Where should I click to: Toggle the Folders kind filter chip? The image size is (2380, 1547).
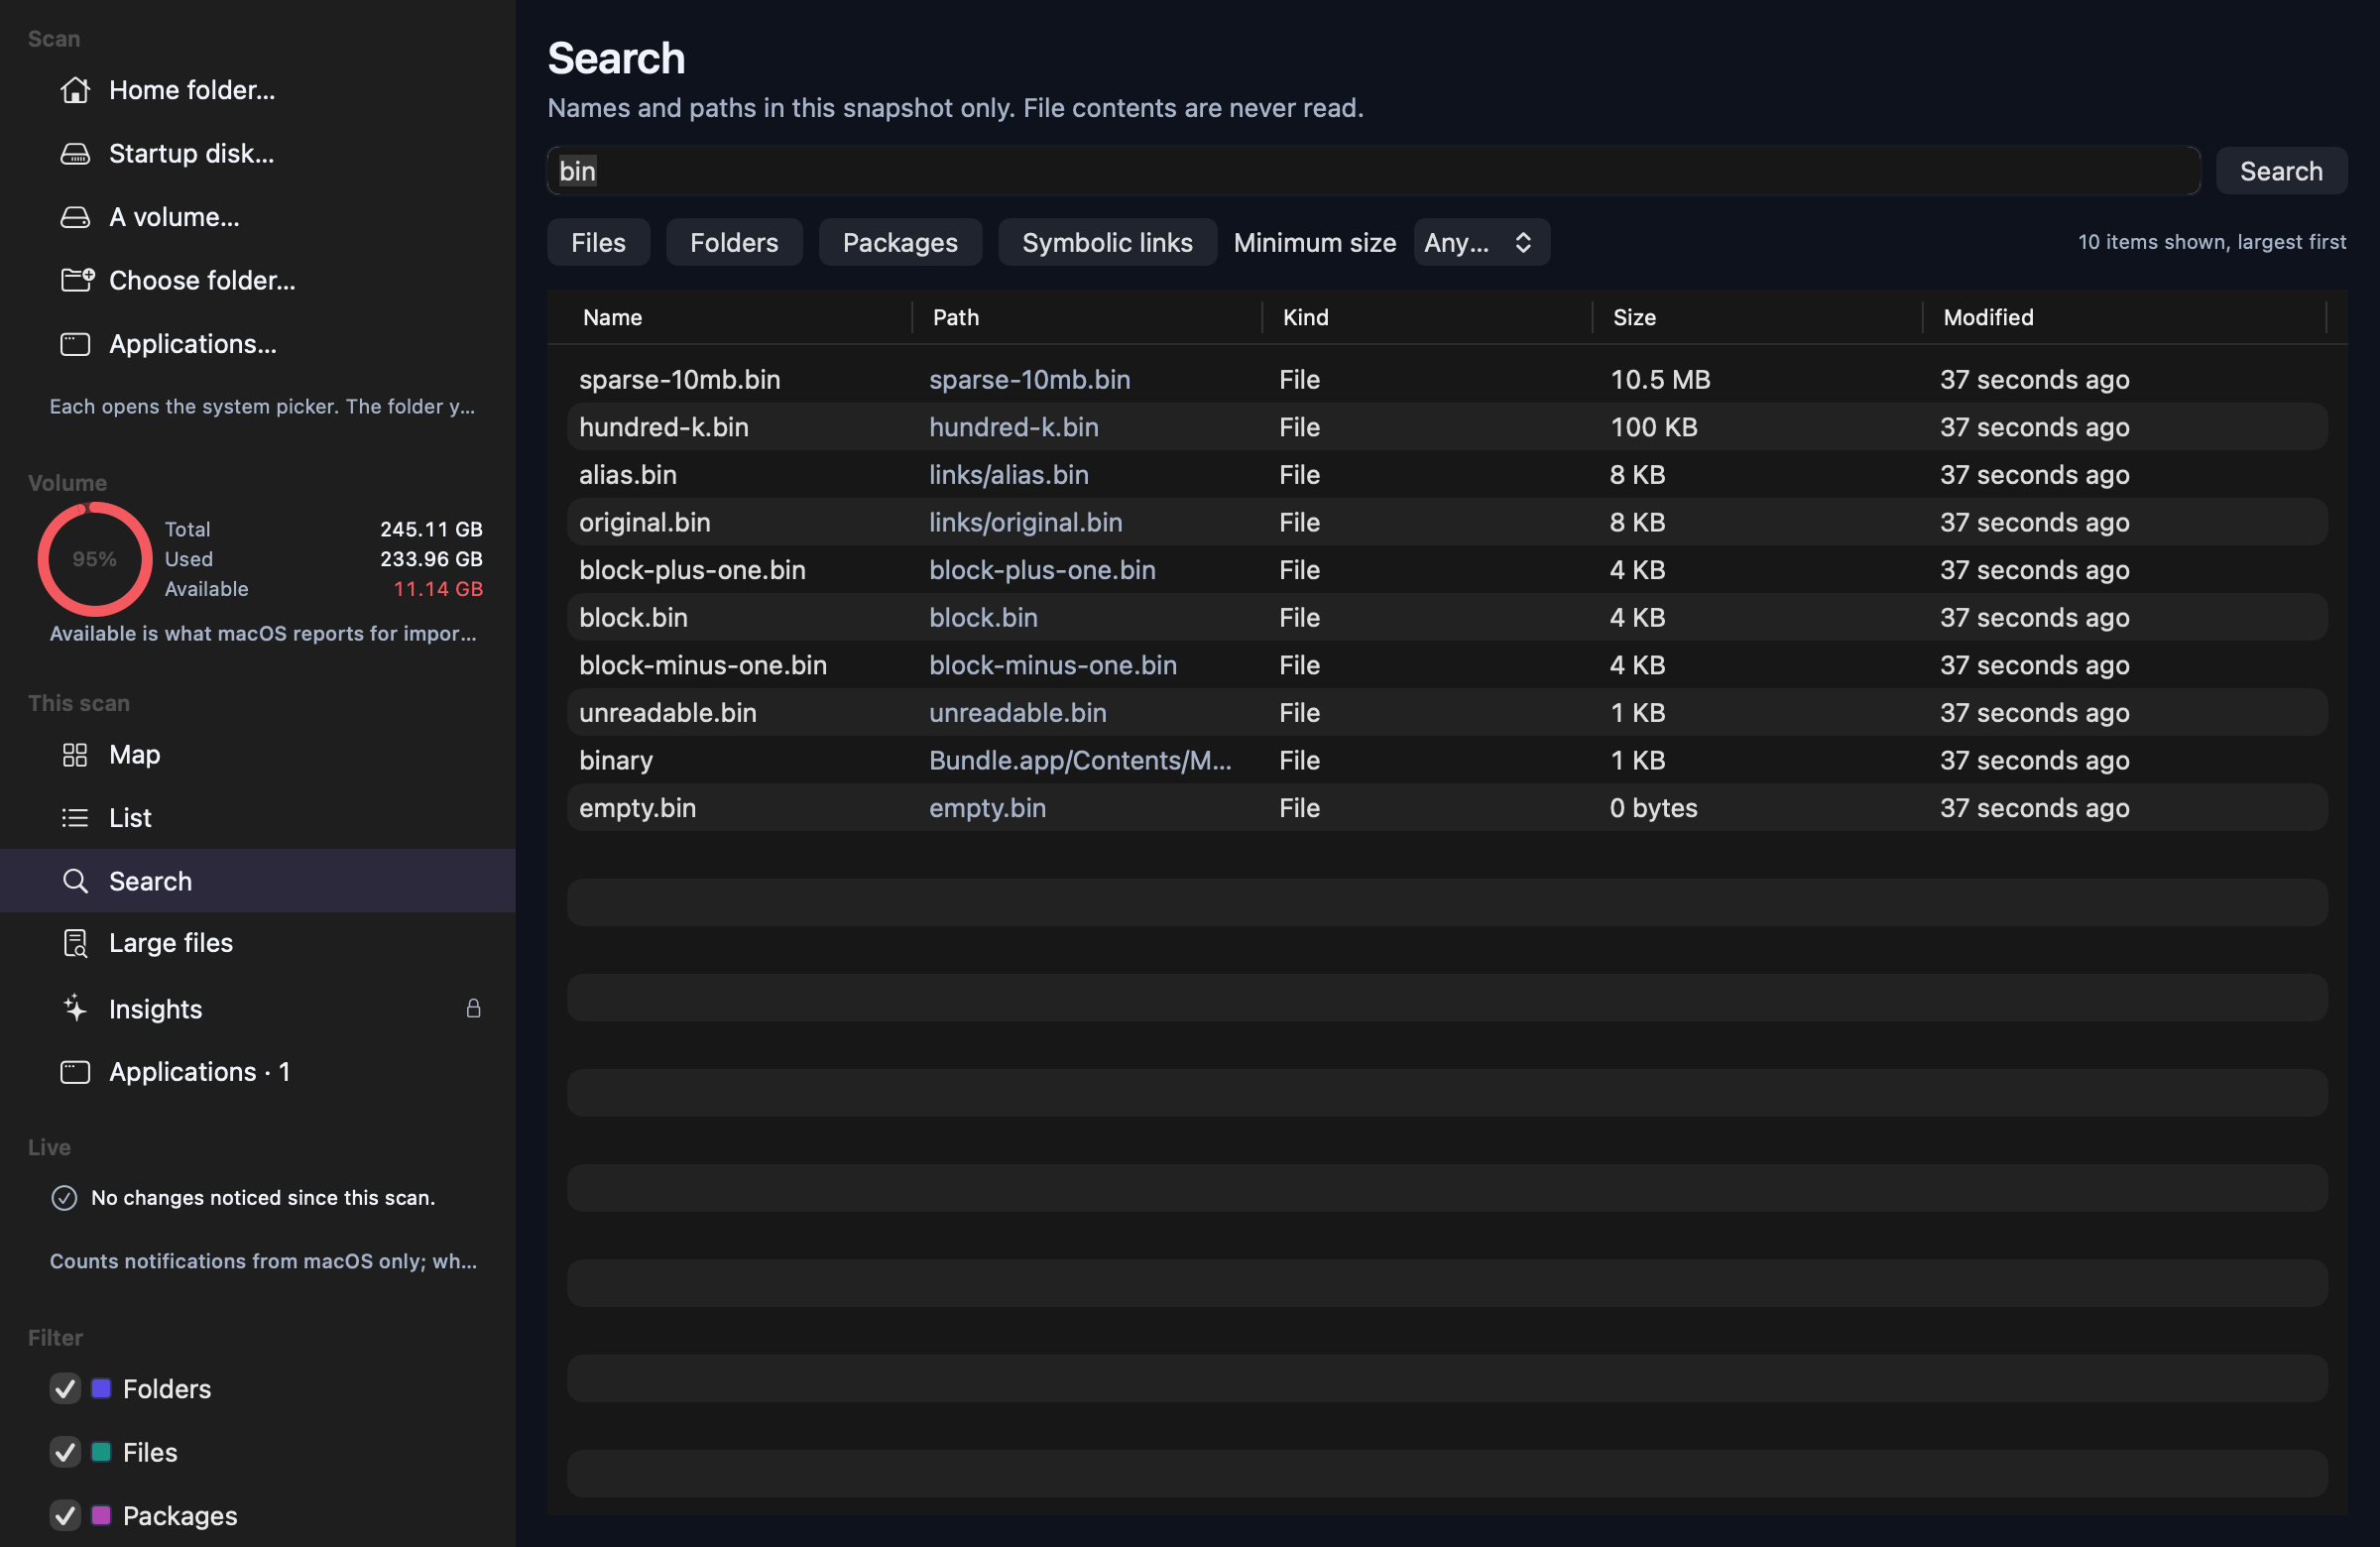pyautogui.click(x=734, y=242)
